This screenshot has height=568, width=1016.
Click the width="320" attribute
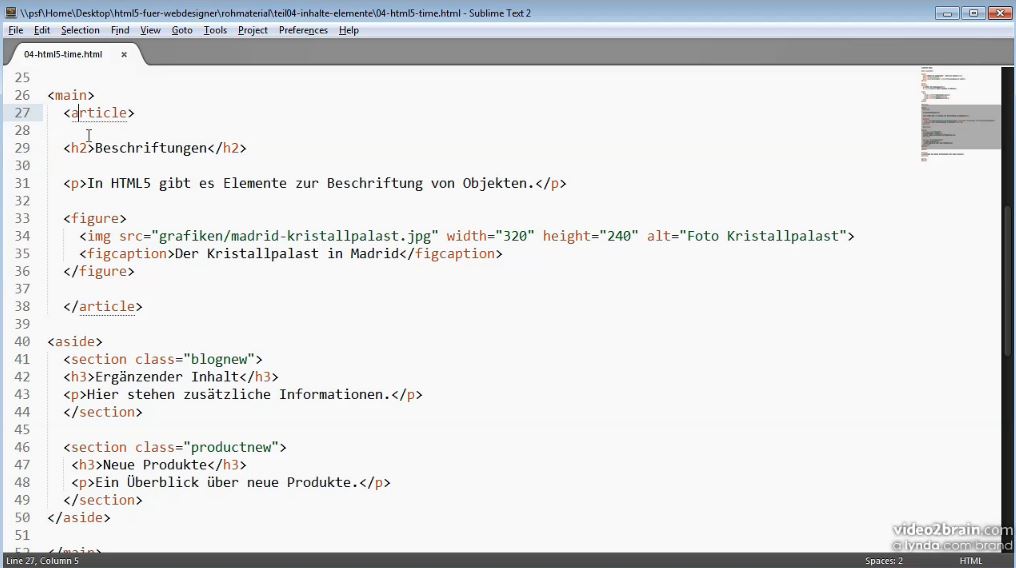pyautogui.click(x=491, y=236)
